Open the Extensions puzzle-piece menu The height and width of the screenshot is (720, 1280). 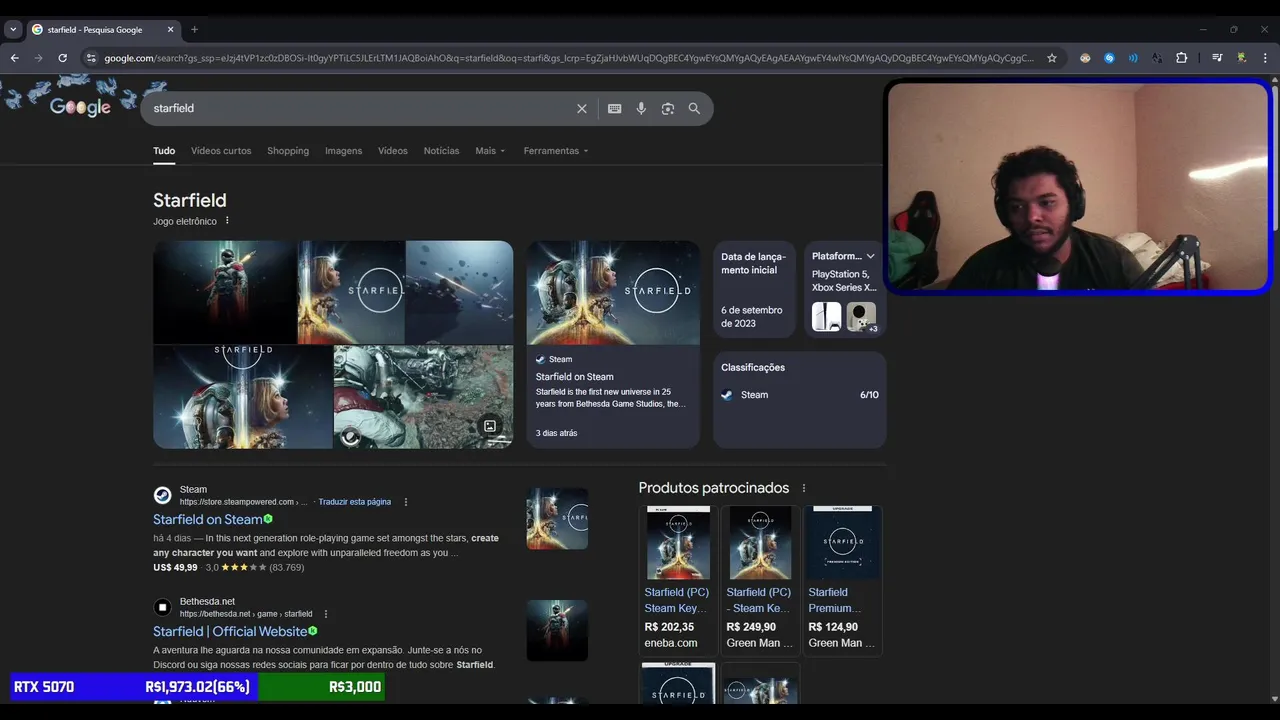click(x=1181, y=58)
